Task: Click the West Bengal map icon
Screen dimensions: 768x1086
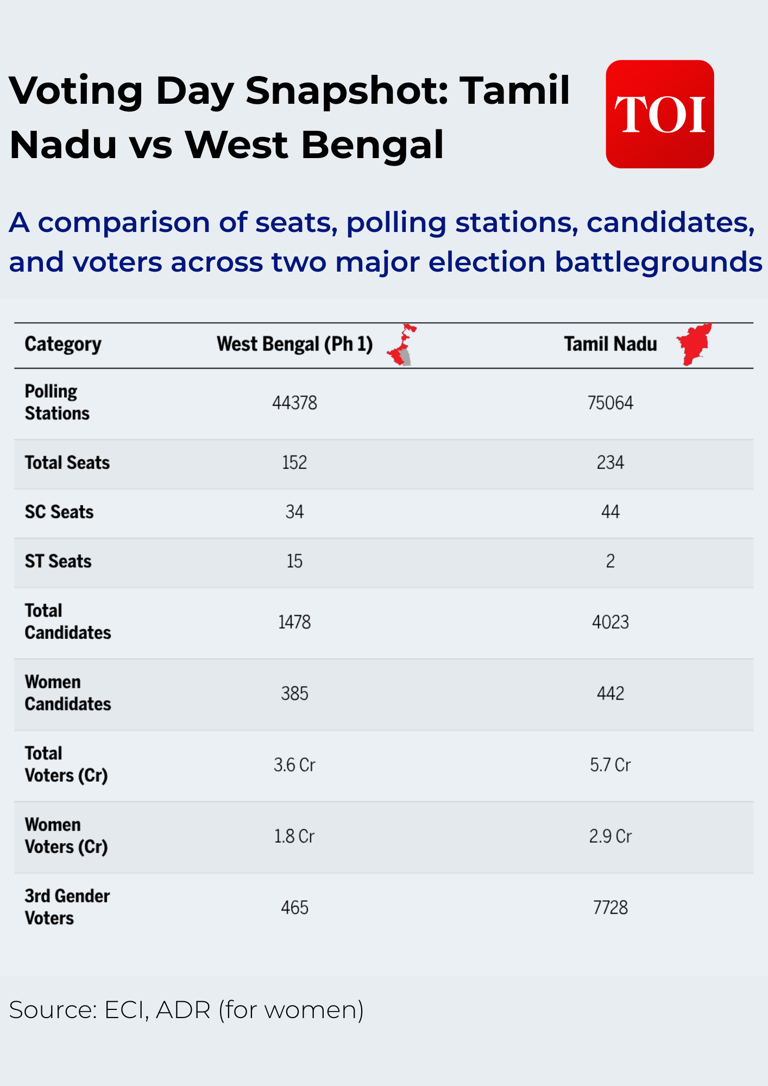Action: (402, 344)
